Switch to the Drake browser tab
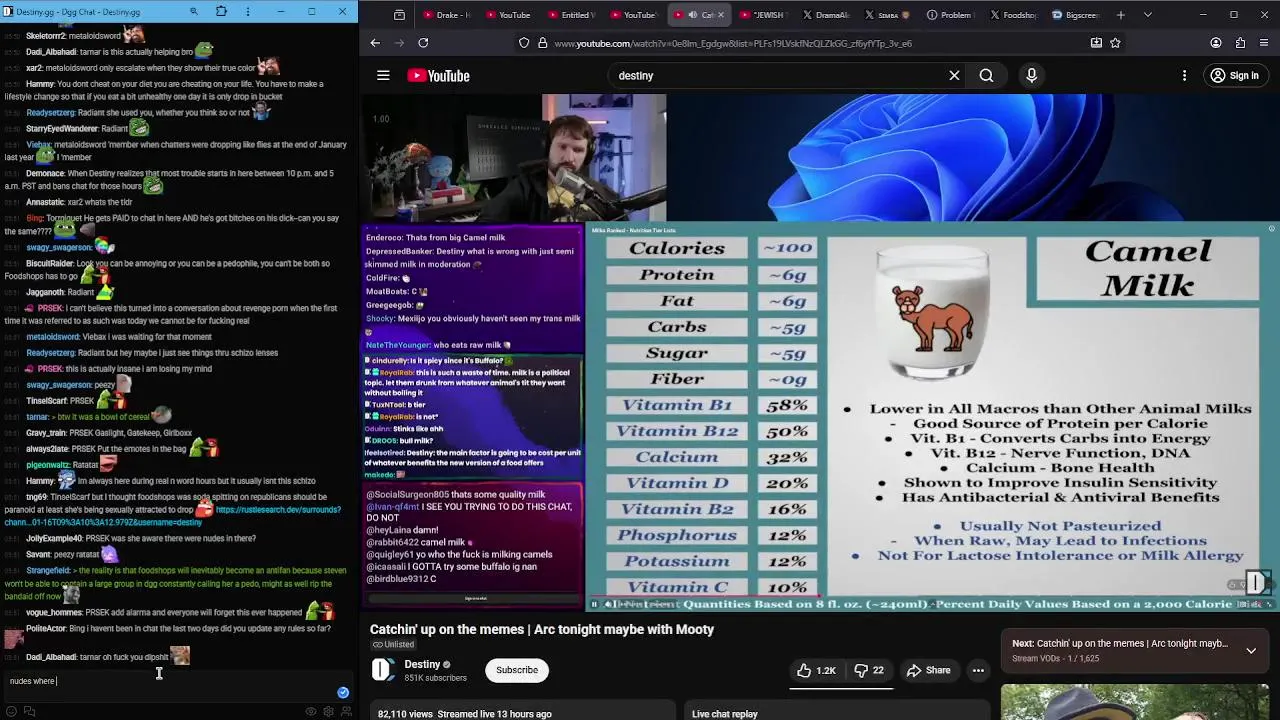Image resolution: width=1280 pixels, height=720 pixels. (x=445, y=15)
